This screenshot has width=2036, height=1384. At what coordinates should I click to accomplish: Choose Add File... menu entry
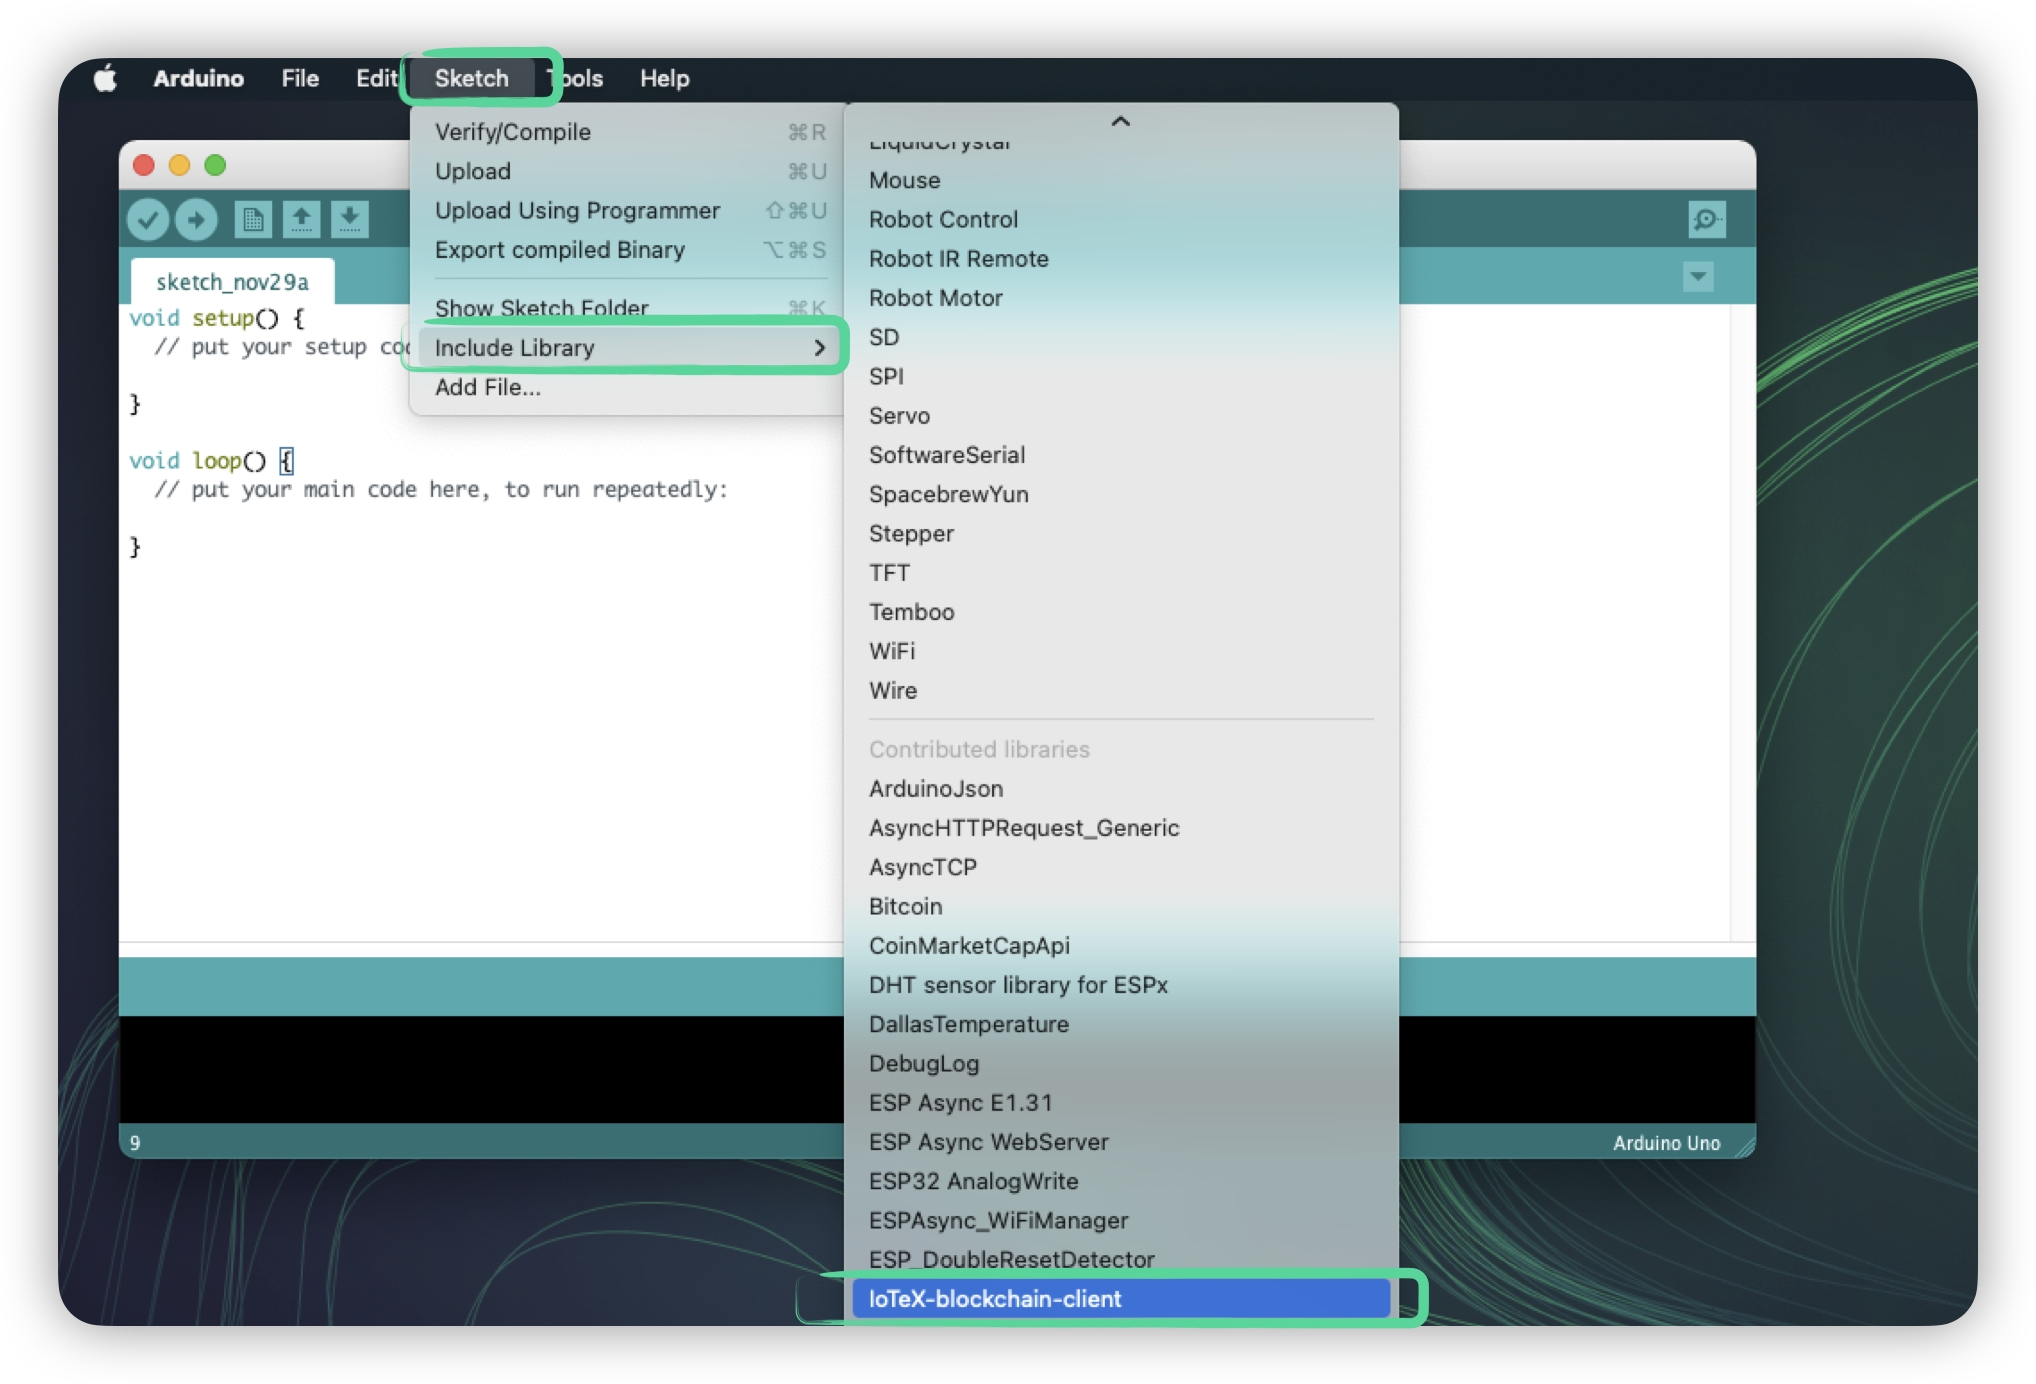[x=488, y=387]
